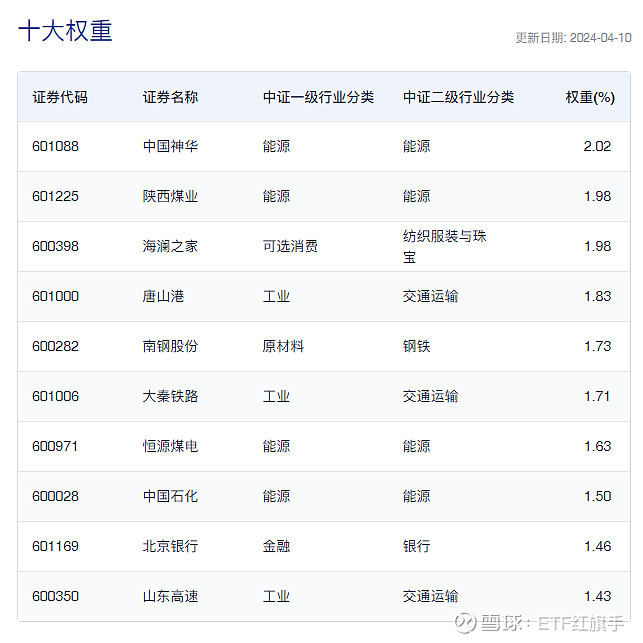Click the 权重(%) column header
The height and width of the screenshot is (643, 643).
coord(590,97)
